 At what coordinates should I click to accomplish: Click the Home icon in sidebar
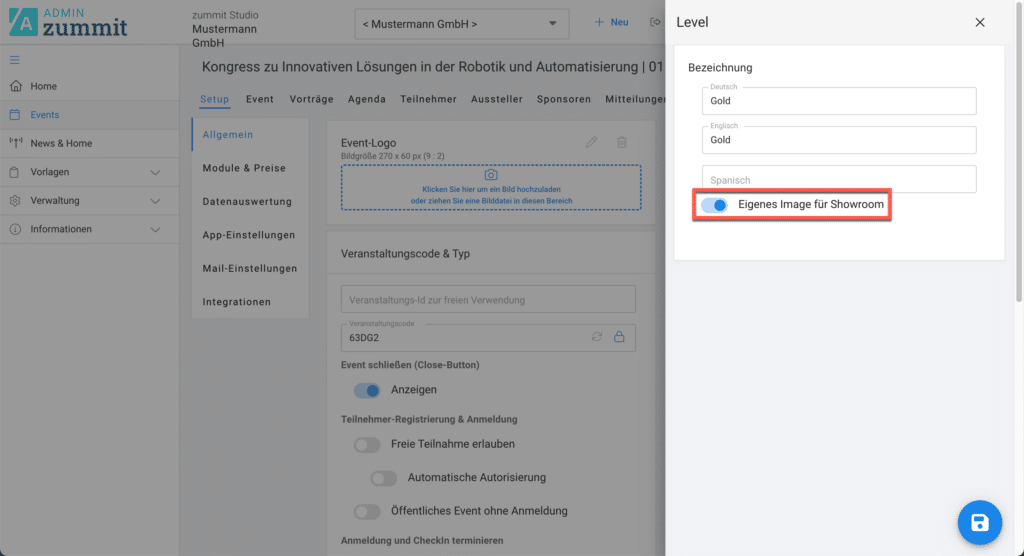pyautogui.click(x=15, y=86)
